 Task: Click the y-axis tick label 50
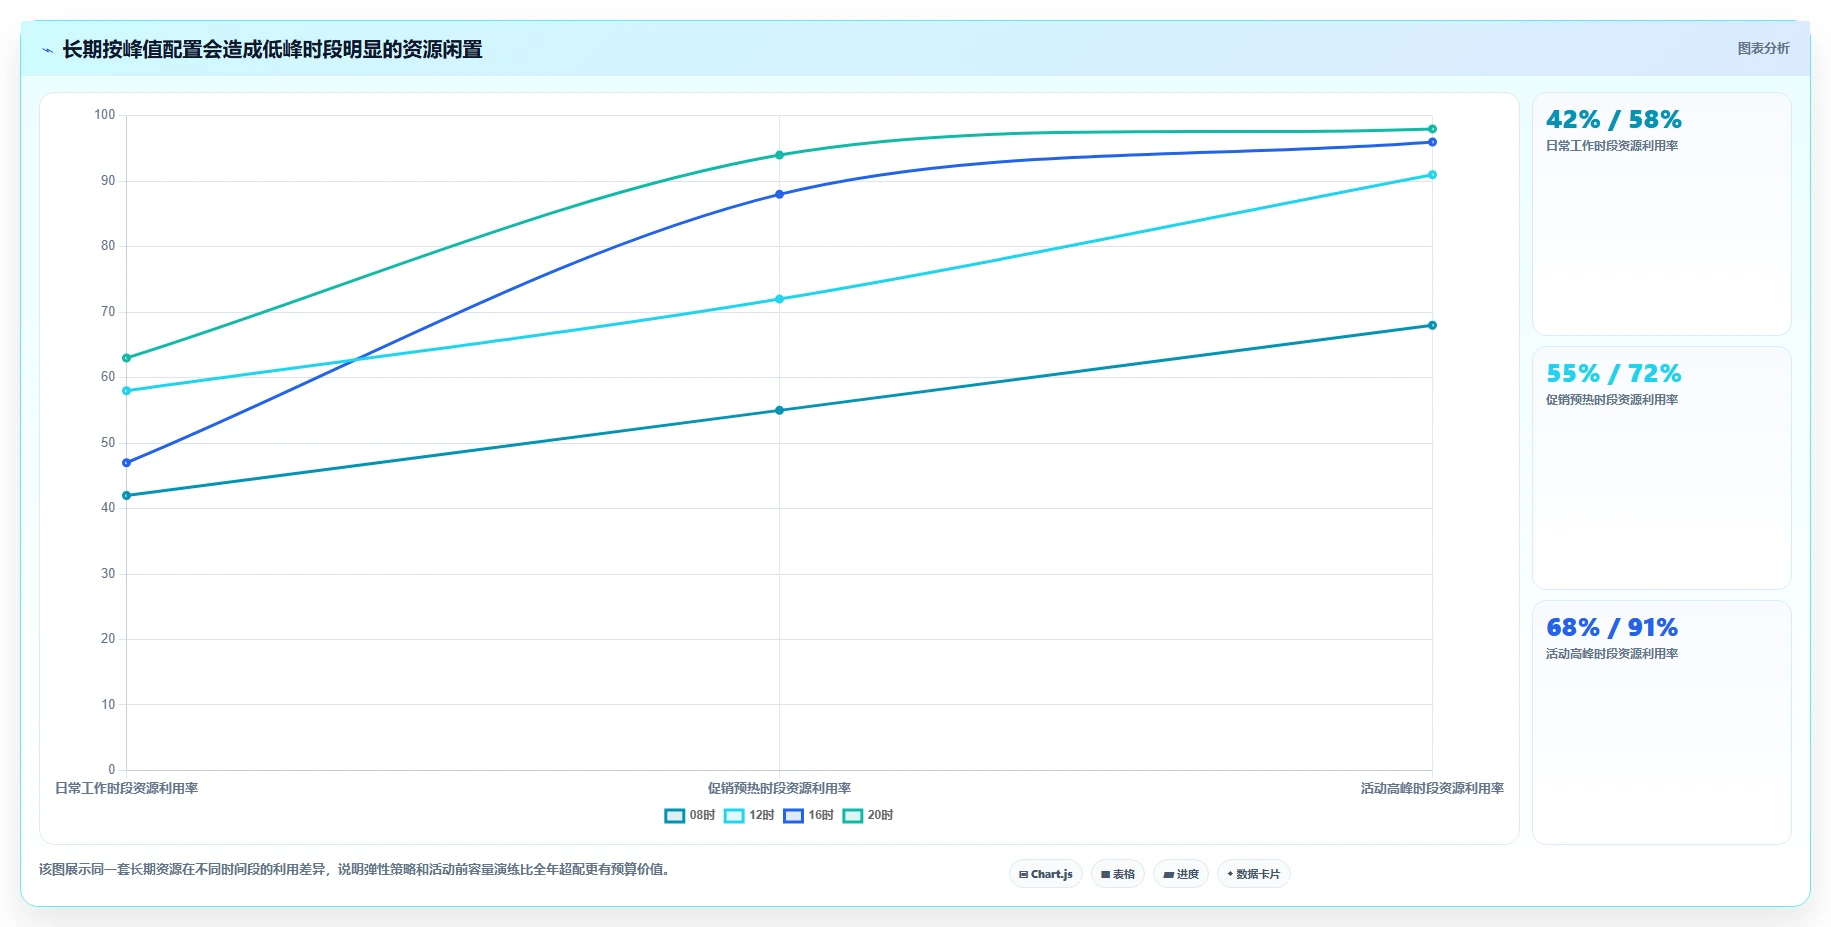click(108, 443)
